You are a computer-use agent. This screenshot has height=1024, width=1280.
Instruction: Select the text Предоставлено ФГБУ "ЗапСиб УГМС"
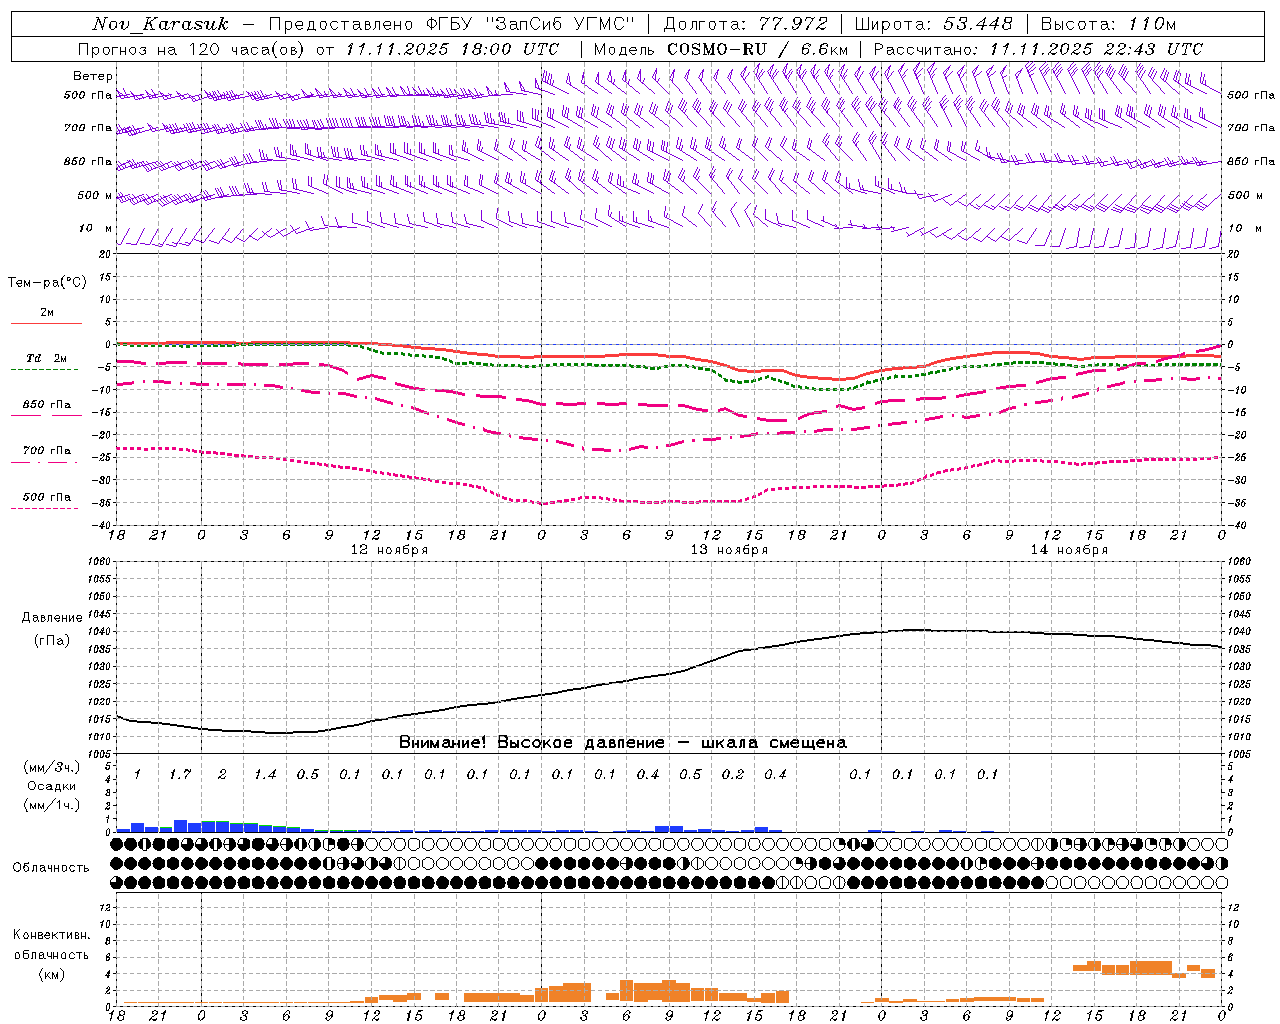452,24
